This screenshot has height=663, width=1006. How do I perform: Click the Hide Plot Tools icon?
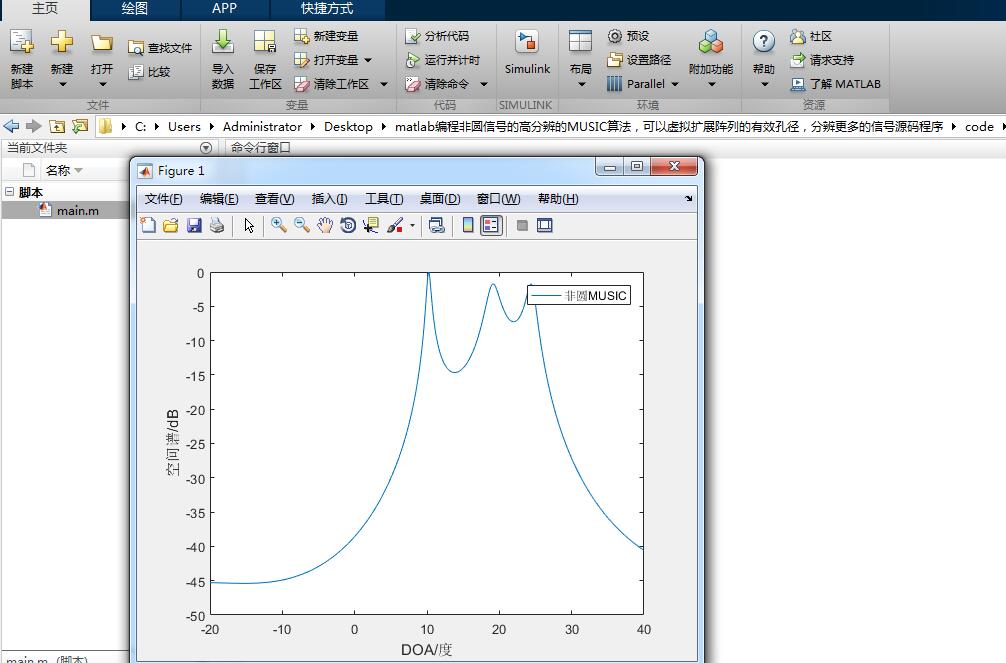pyautogui.click(x=522, y=225)
